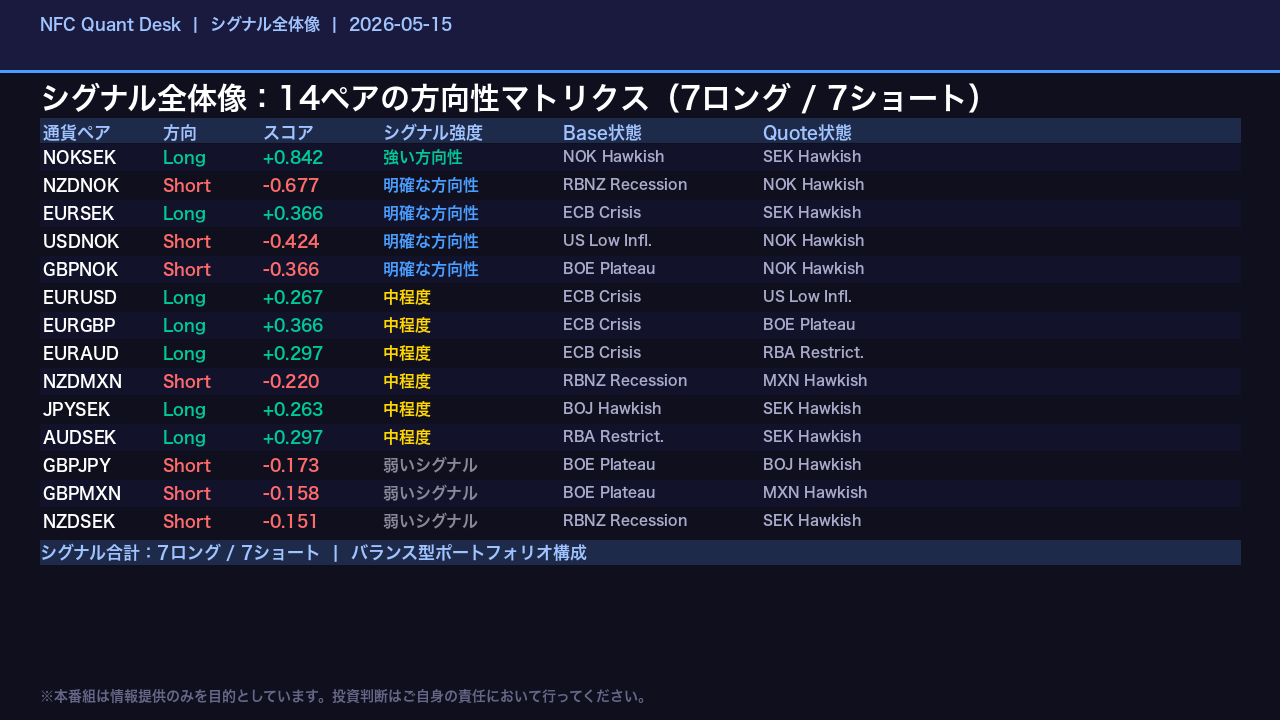1280x720 pixels.
Task: Click 弱いシグナル in the GBPJPY row
Action: [430, 465]
